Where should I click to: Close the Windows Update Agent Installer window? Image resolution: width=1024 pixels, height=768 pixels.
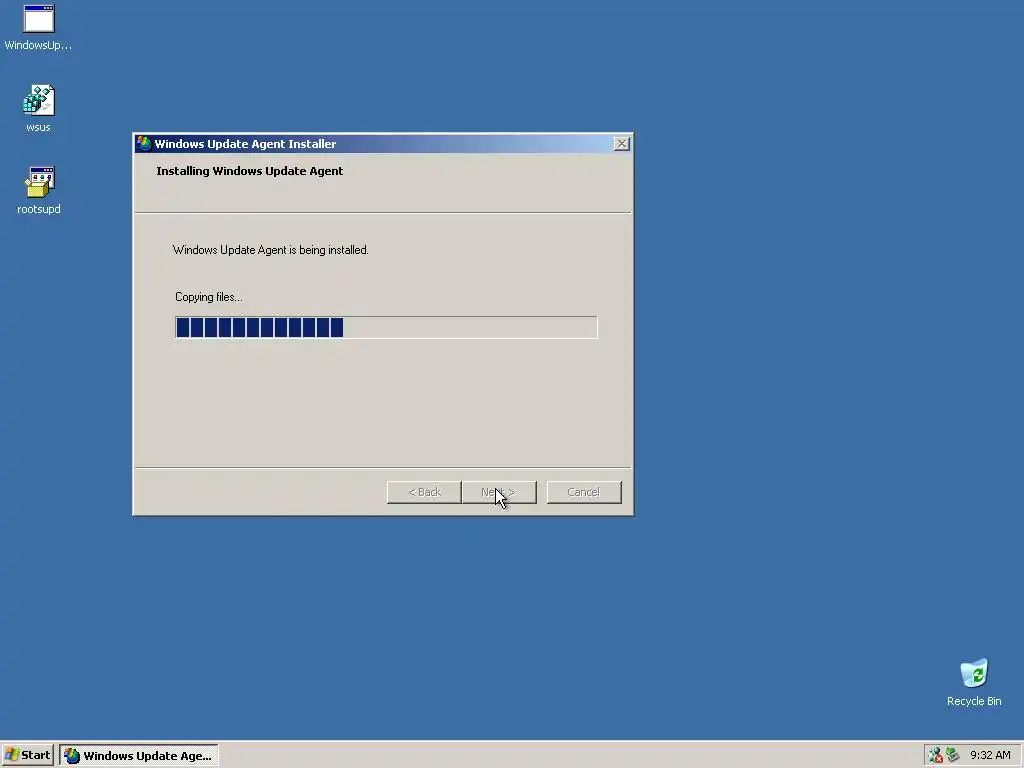622,144
